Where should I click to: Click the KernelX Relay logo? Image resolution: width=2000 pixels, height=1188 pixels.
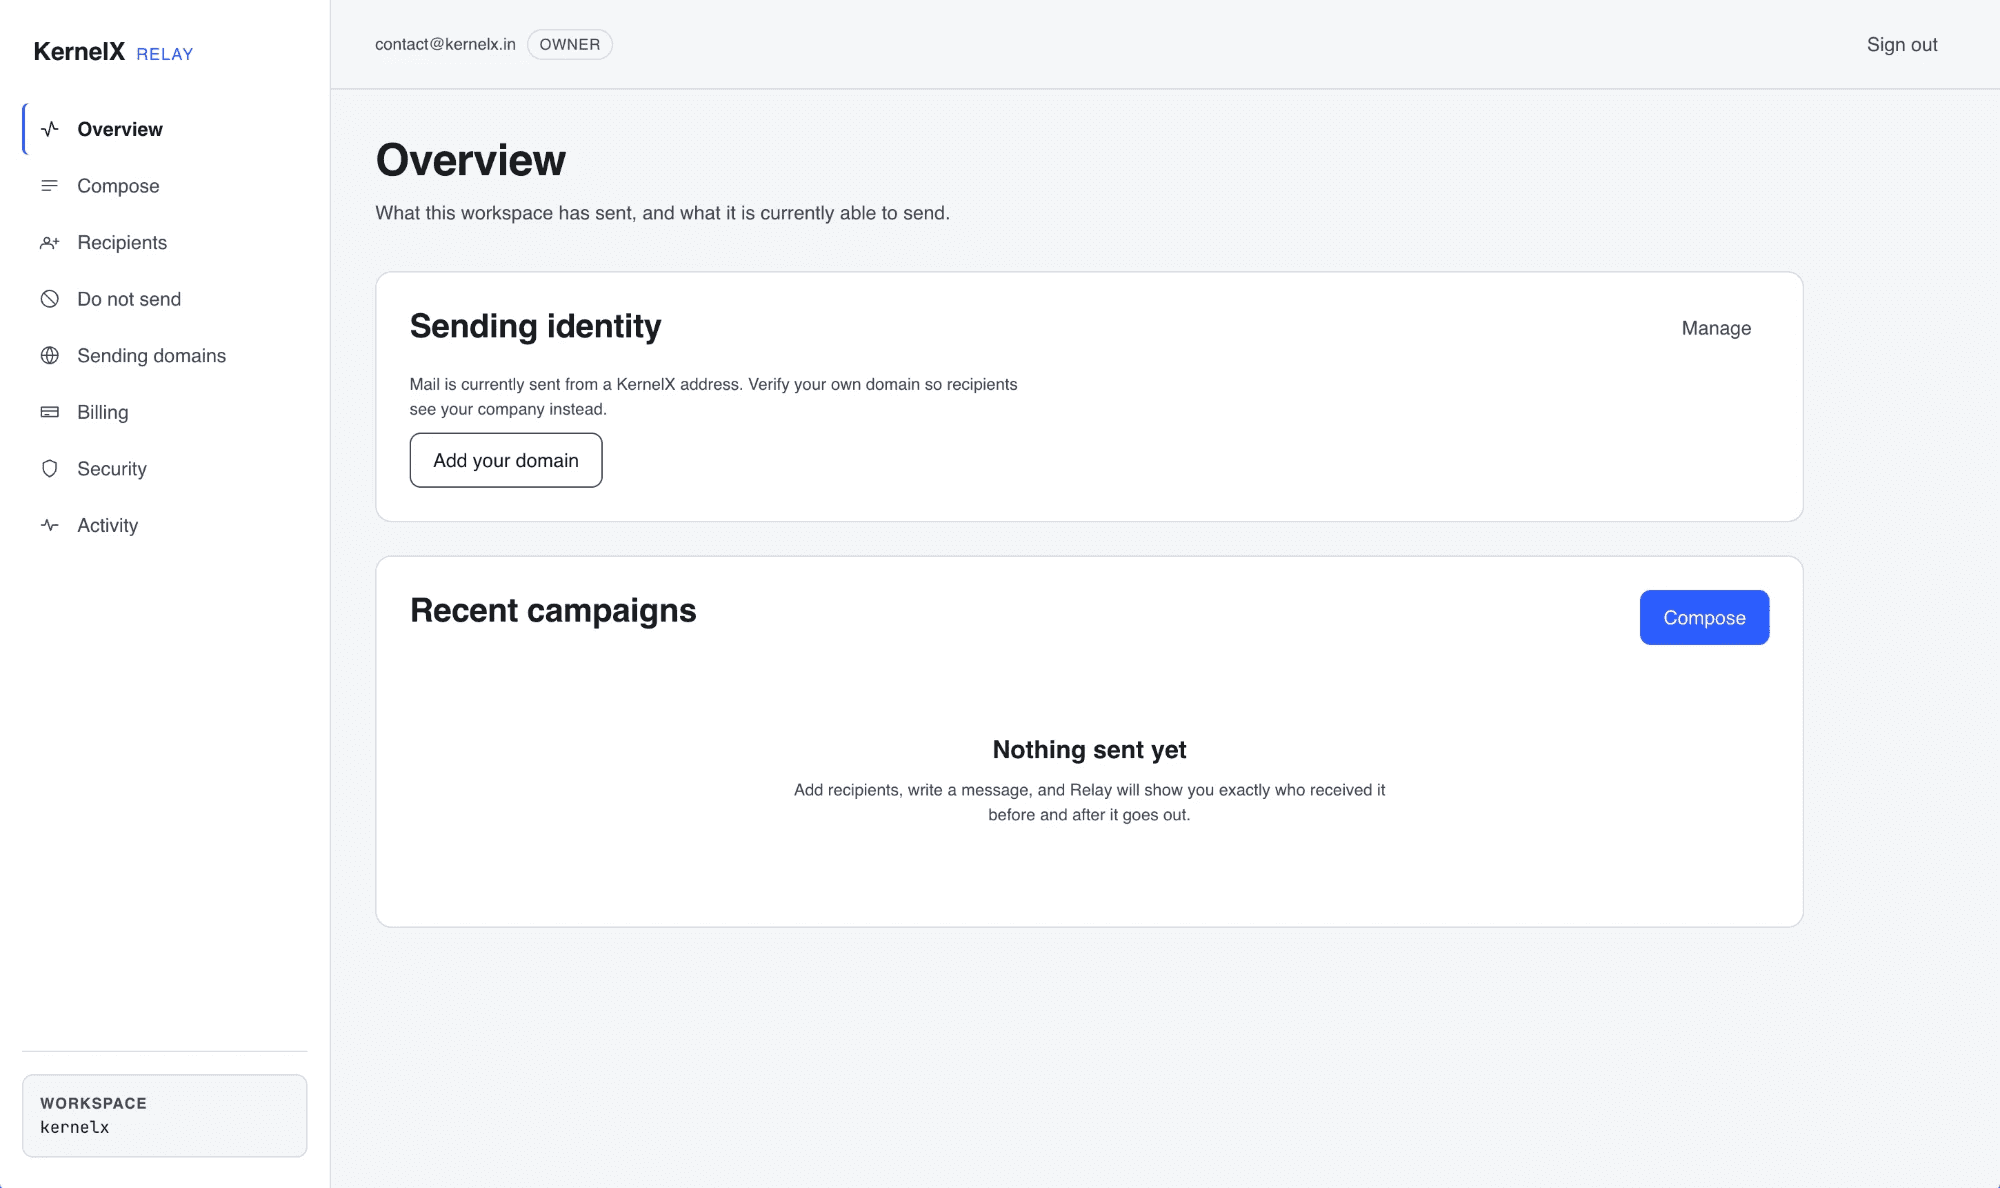[x=113, y=52]
